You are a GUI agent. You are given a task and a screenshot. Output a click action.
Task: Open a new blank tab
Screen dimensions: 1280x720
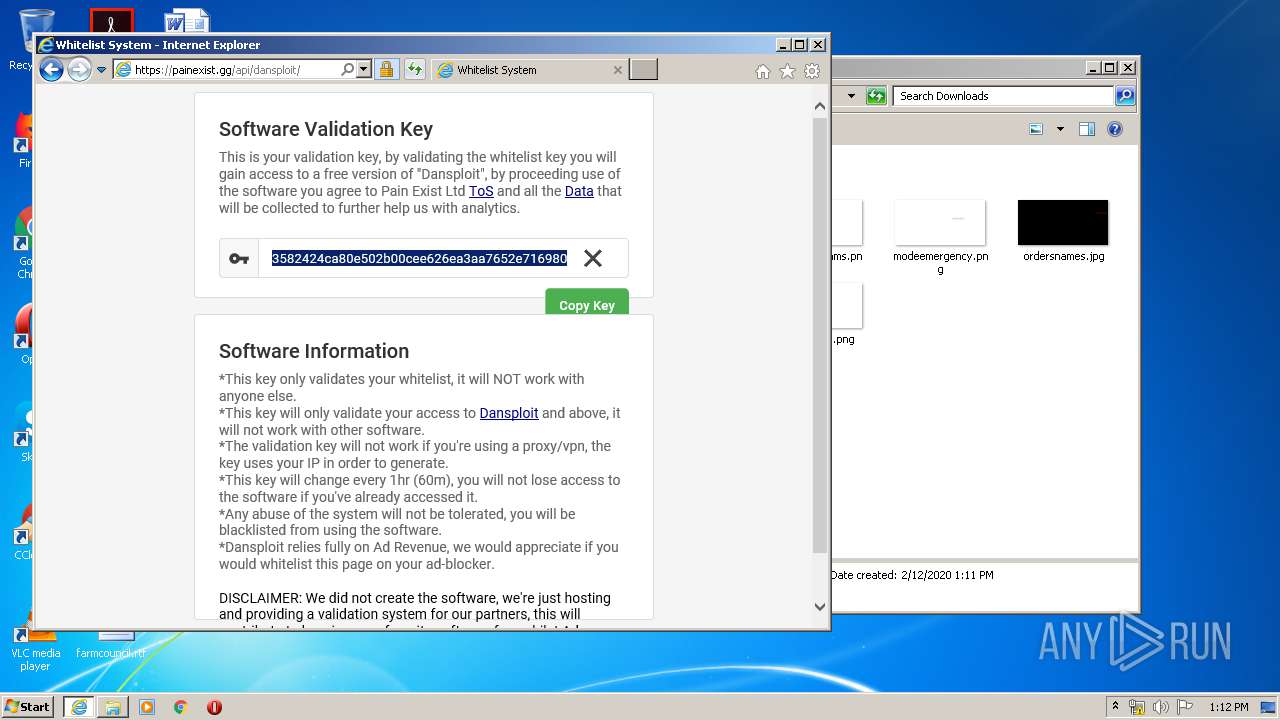(644, 70)
